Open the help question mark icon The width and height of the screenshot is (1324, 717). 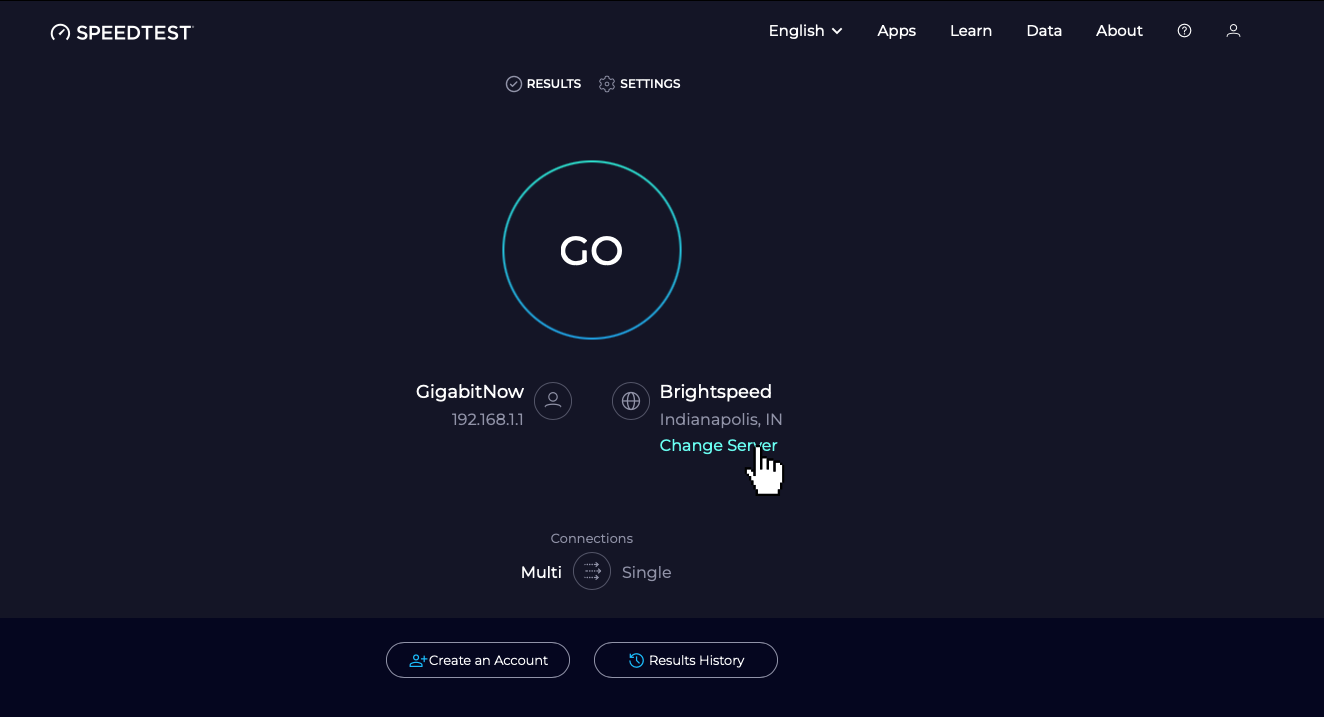[1184, 31]
